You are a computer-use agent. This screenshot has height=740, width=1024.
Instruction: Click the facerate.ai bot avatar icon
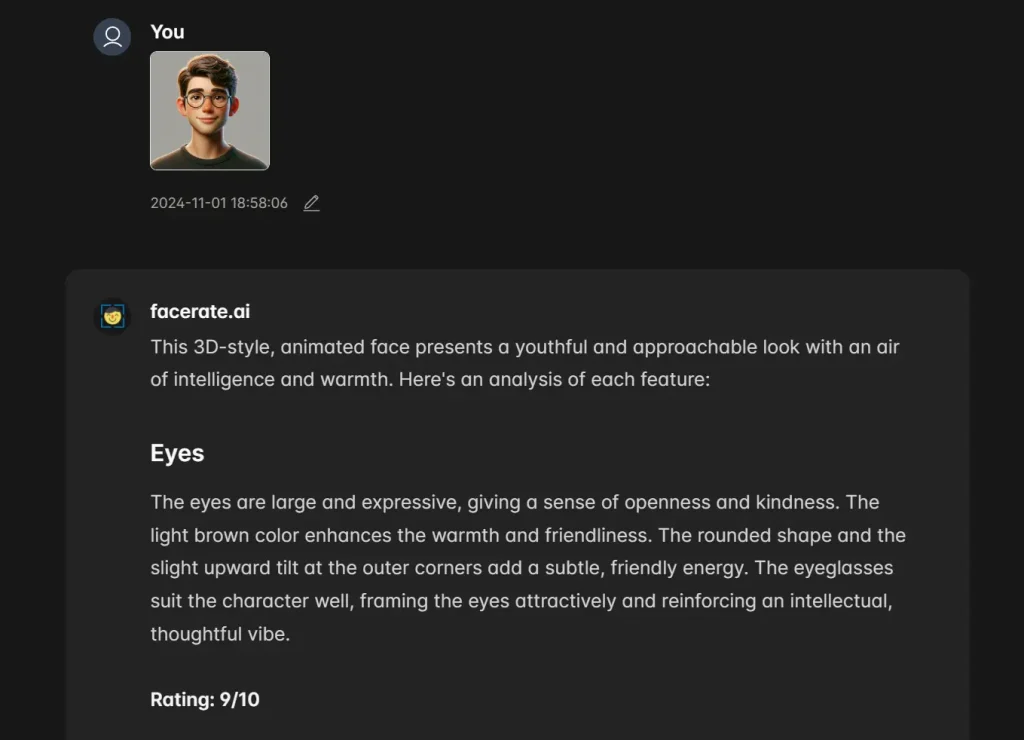112,317
